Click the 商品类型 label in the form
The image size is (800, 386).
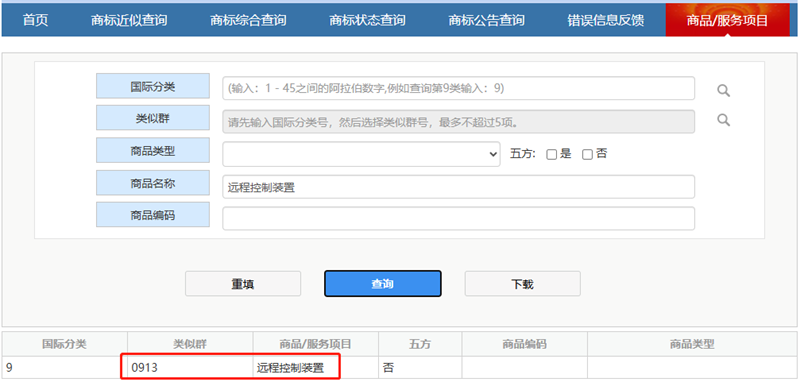point(153,150)
